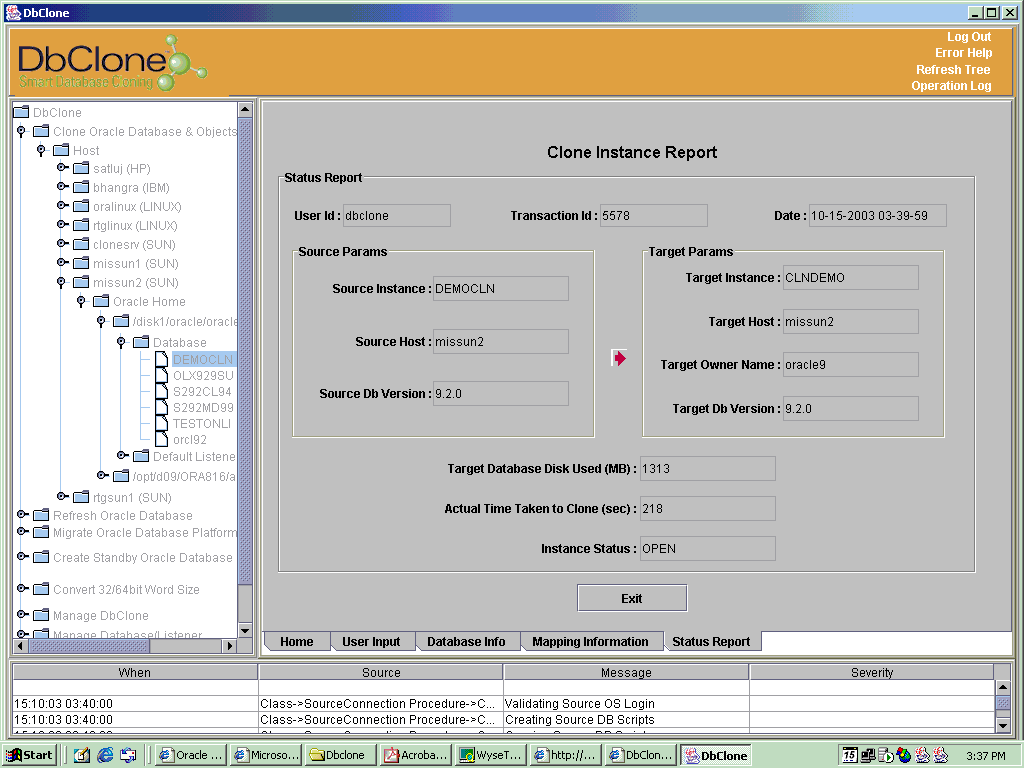Click the When column header in the log
This screenshot has width=1024, height=768.
point(135,672)
